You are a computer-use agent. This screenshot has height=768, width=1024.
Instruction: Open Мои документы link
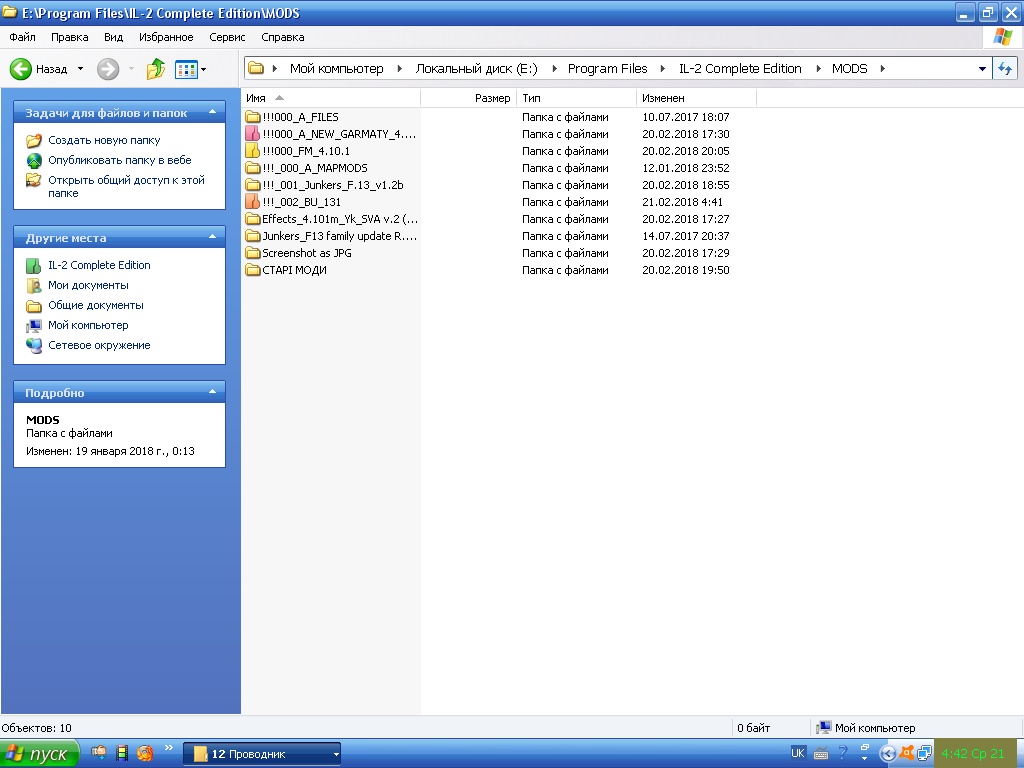[x=88, y=285]
